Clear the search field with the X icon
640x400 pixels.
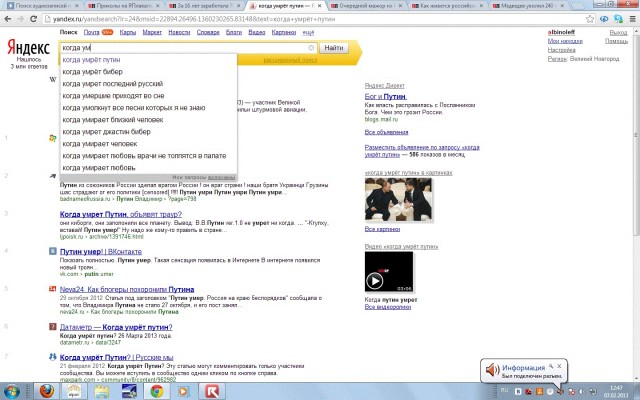pyautogui.click(x=311, y=47)
